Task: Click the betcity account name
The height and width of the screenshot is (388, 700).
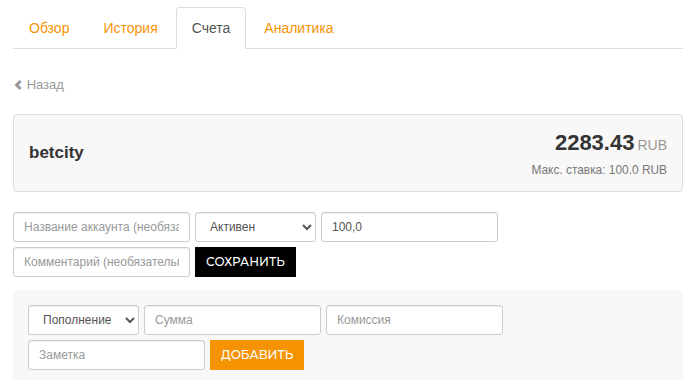Action: click(56, 152)
